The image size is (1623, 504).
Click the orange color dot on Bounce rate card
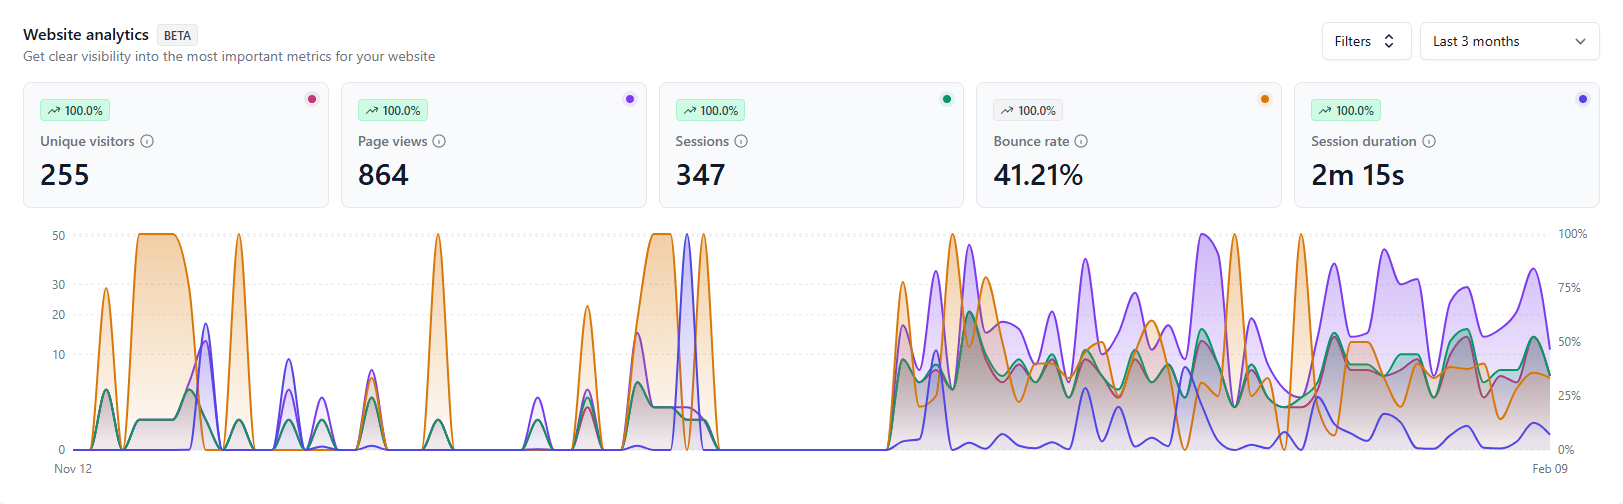point(1265,99)
